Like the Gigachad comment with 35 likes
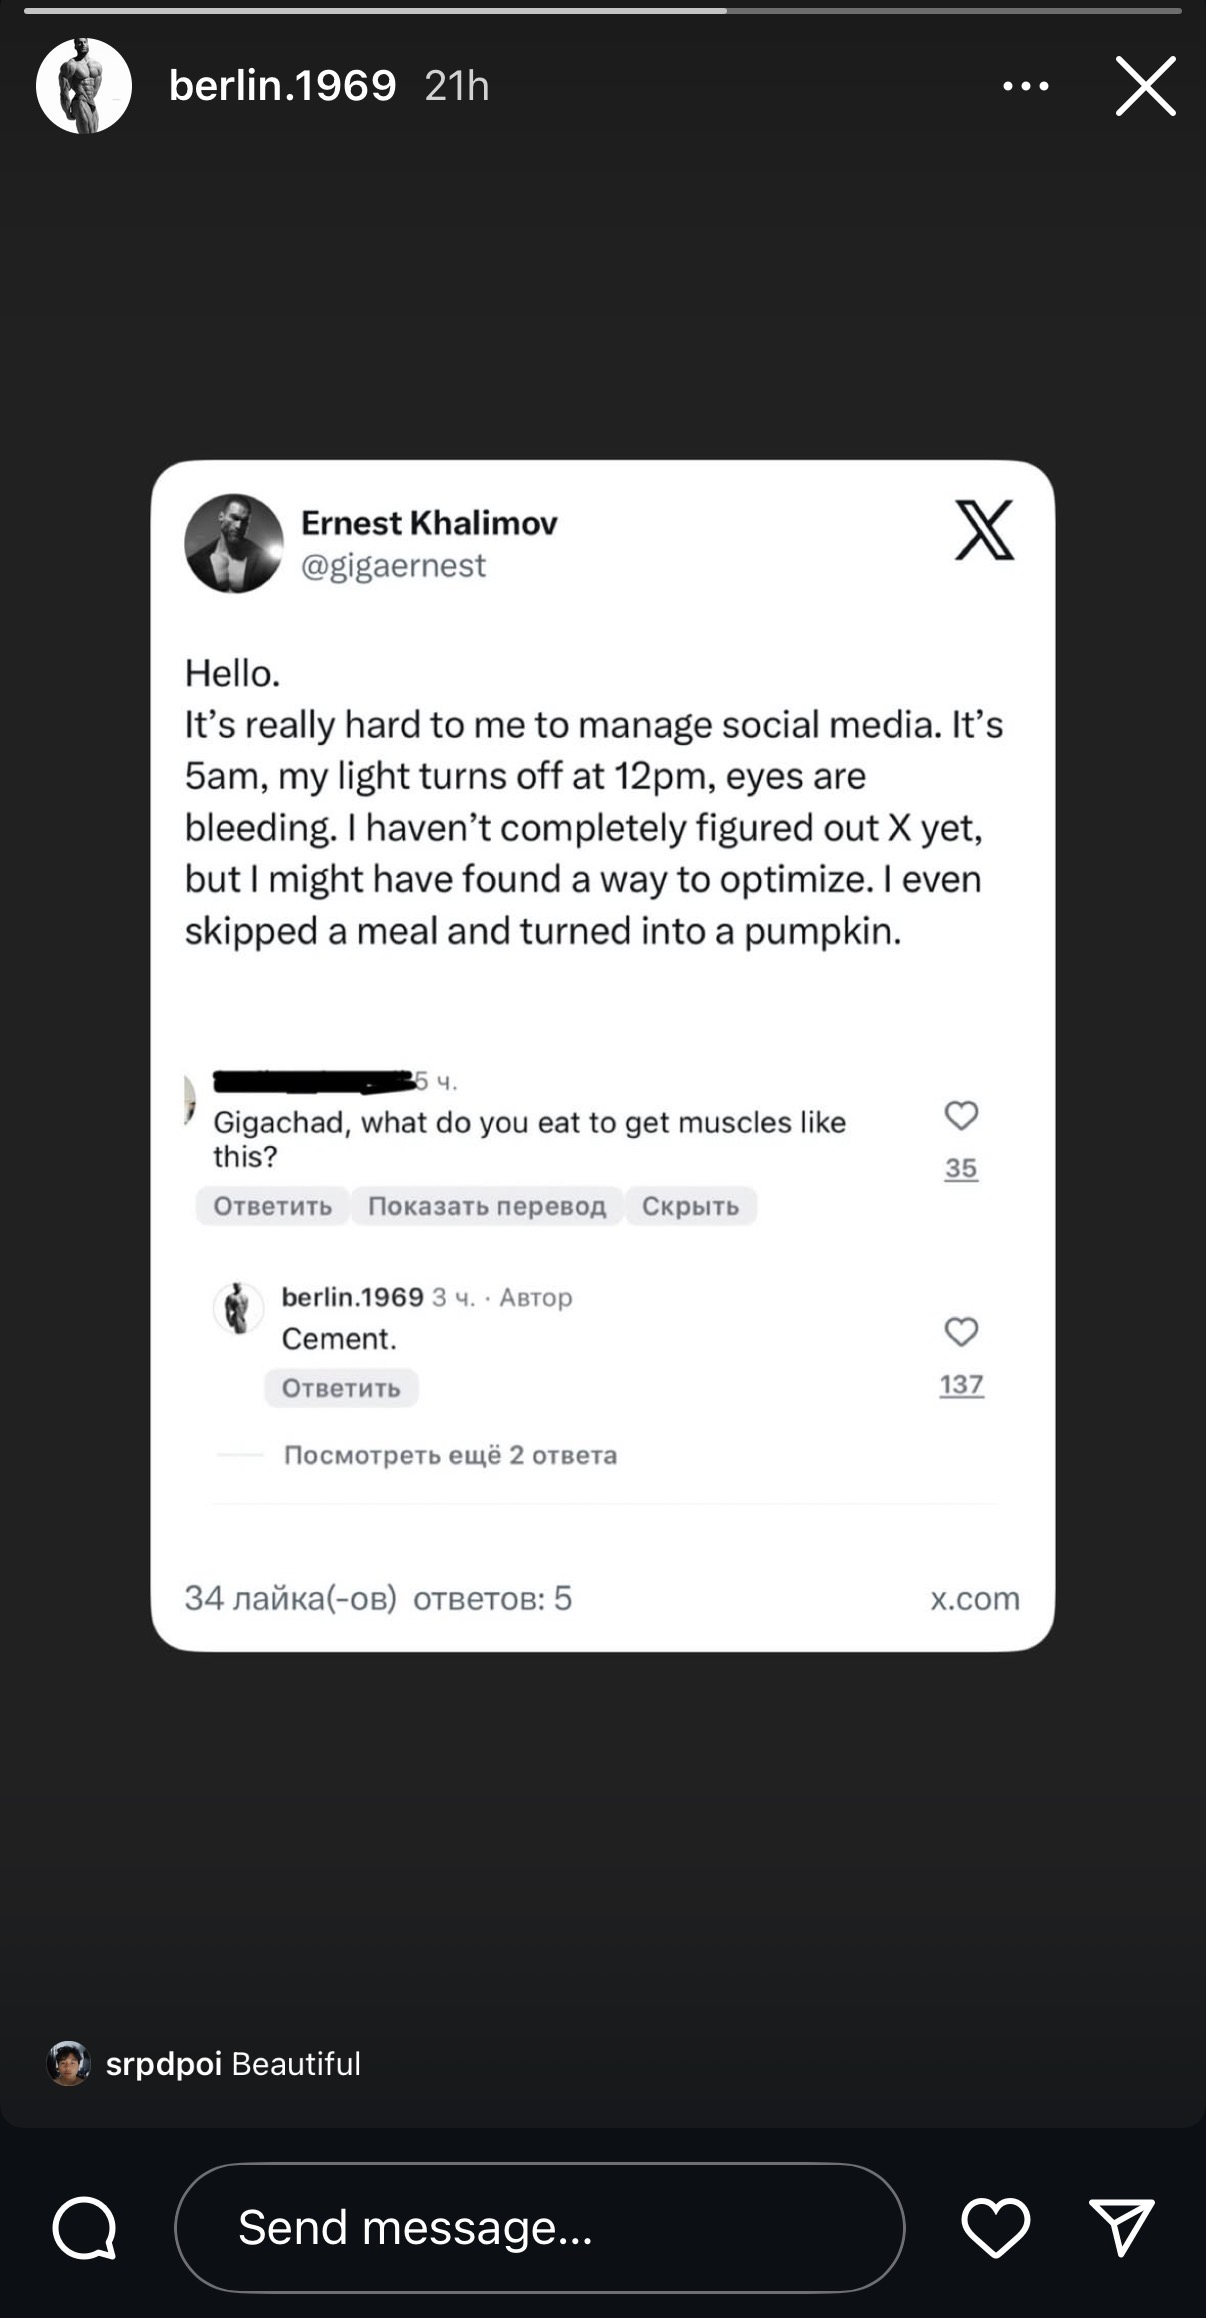Viewport: 1206px width, 2318px height. click(x=961, y=1116)
